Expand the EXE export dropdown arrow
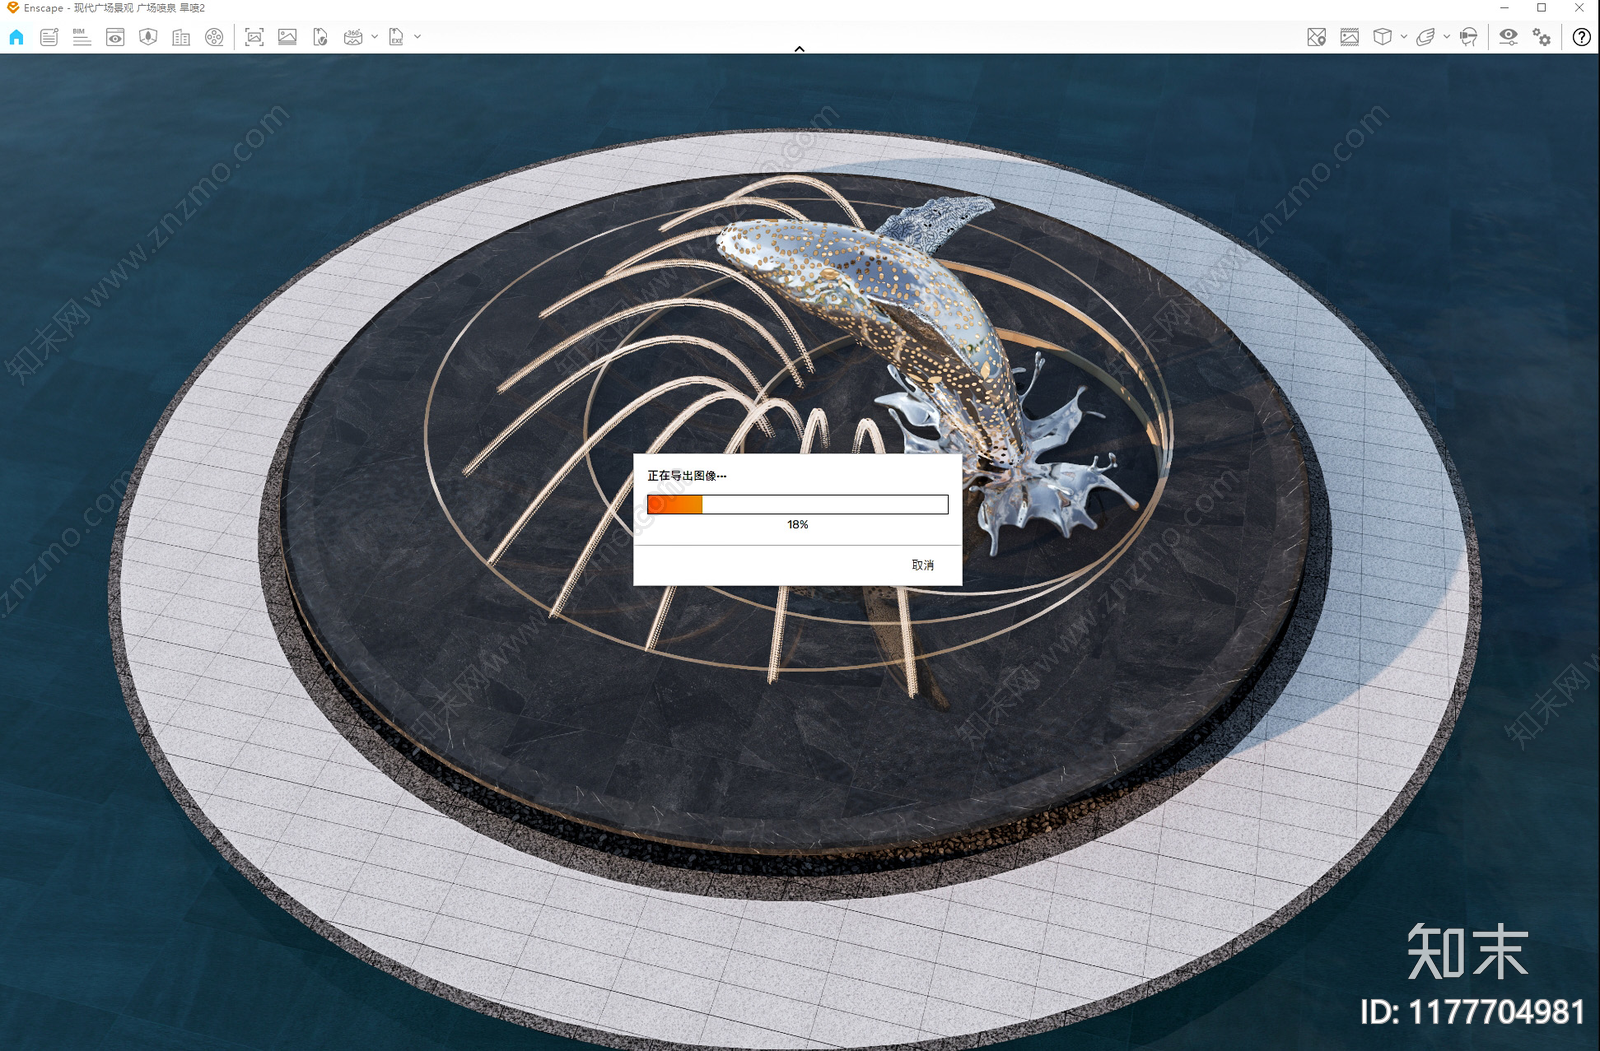1600x1051 pixels. tap(417, 37)
